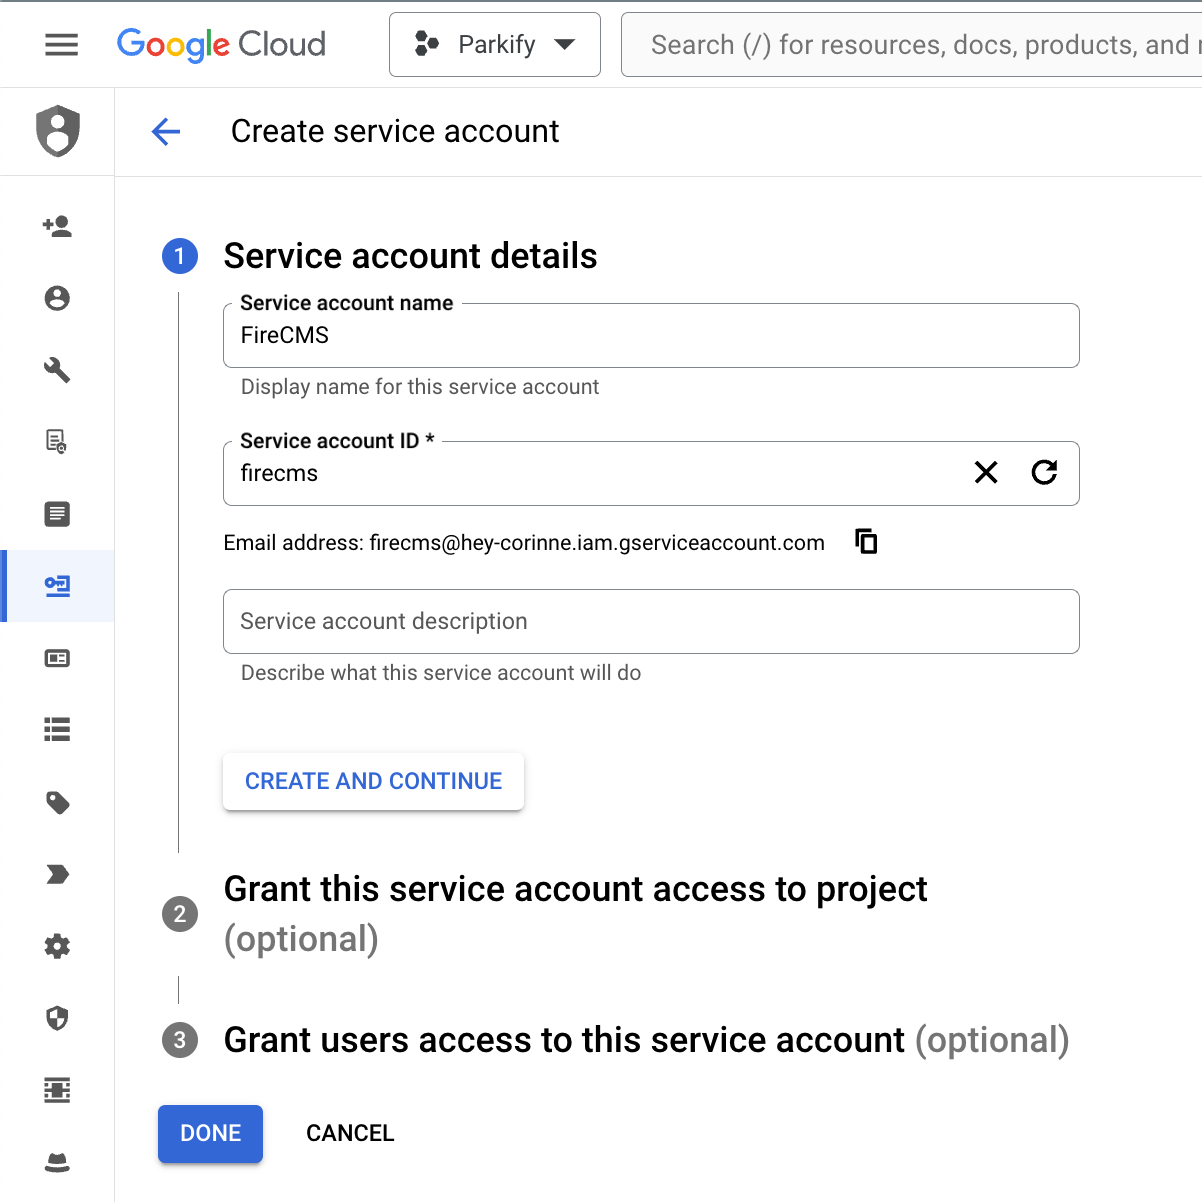Copy the service account email address
1202x1202 pixels.
pos(864,541)
